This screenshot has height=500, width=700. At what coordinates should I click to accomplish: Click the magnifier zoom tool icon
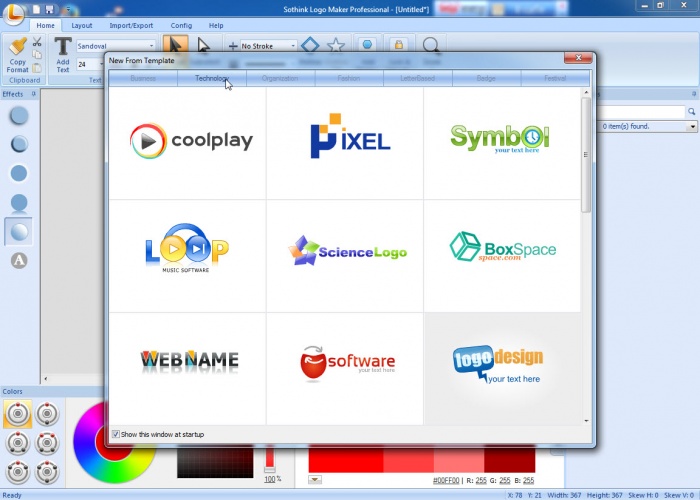pyautogui.click(x=431, y=45)
